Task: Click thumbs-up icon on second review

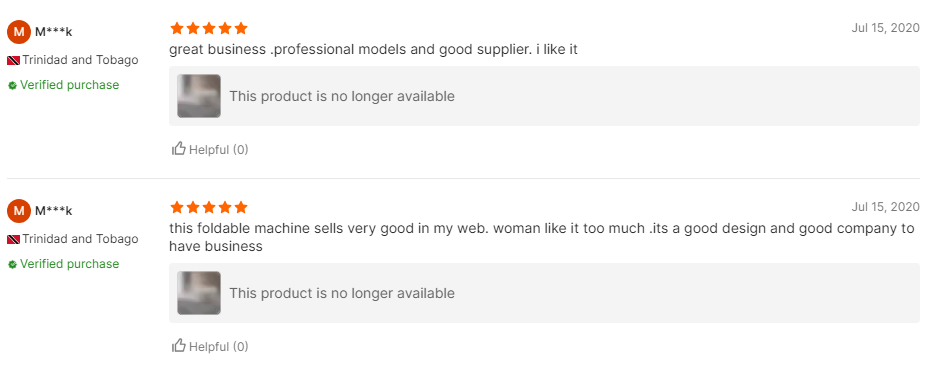Action: click(x=179, y=346)
